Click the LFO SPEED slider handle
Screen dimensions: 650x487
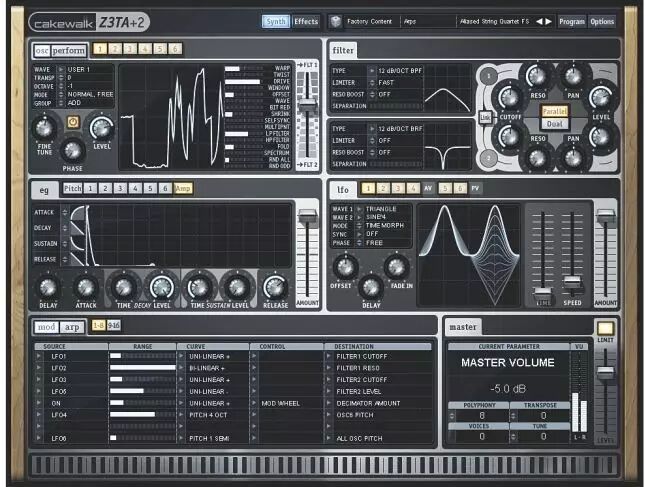tap(572, 282)
